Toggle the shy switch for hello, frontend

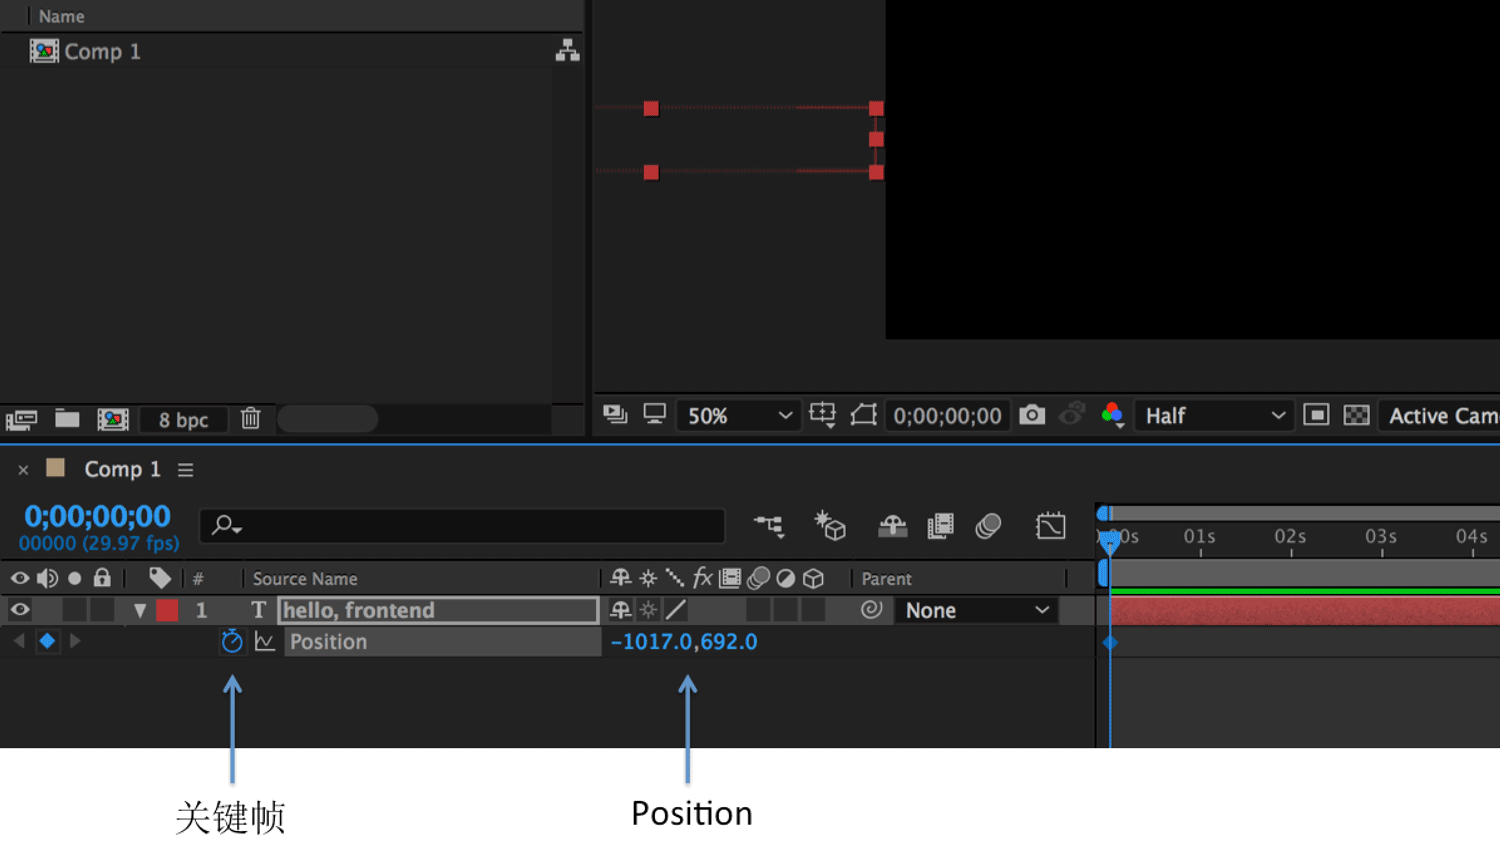pos(620,609)
